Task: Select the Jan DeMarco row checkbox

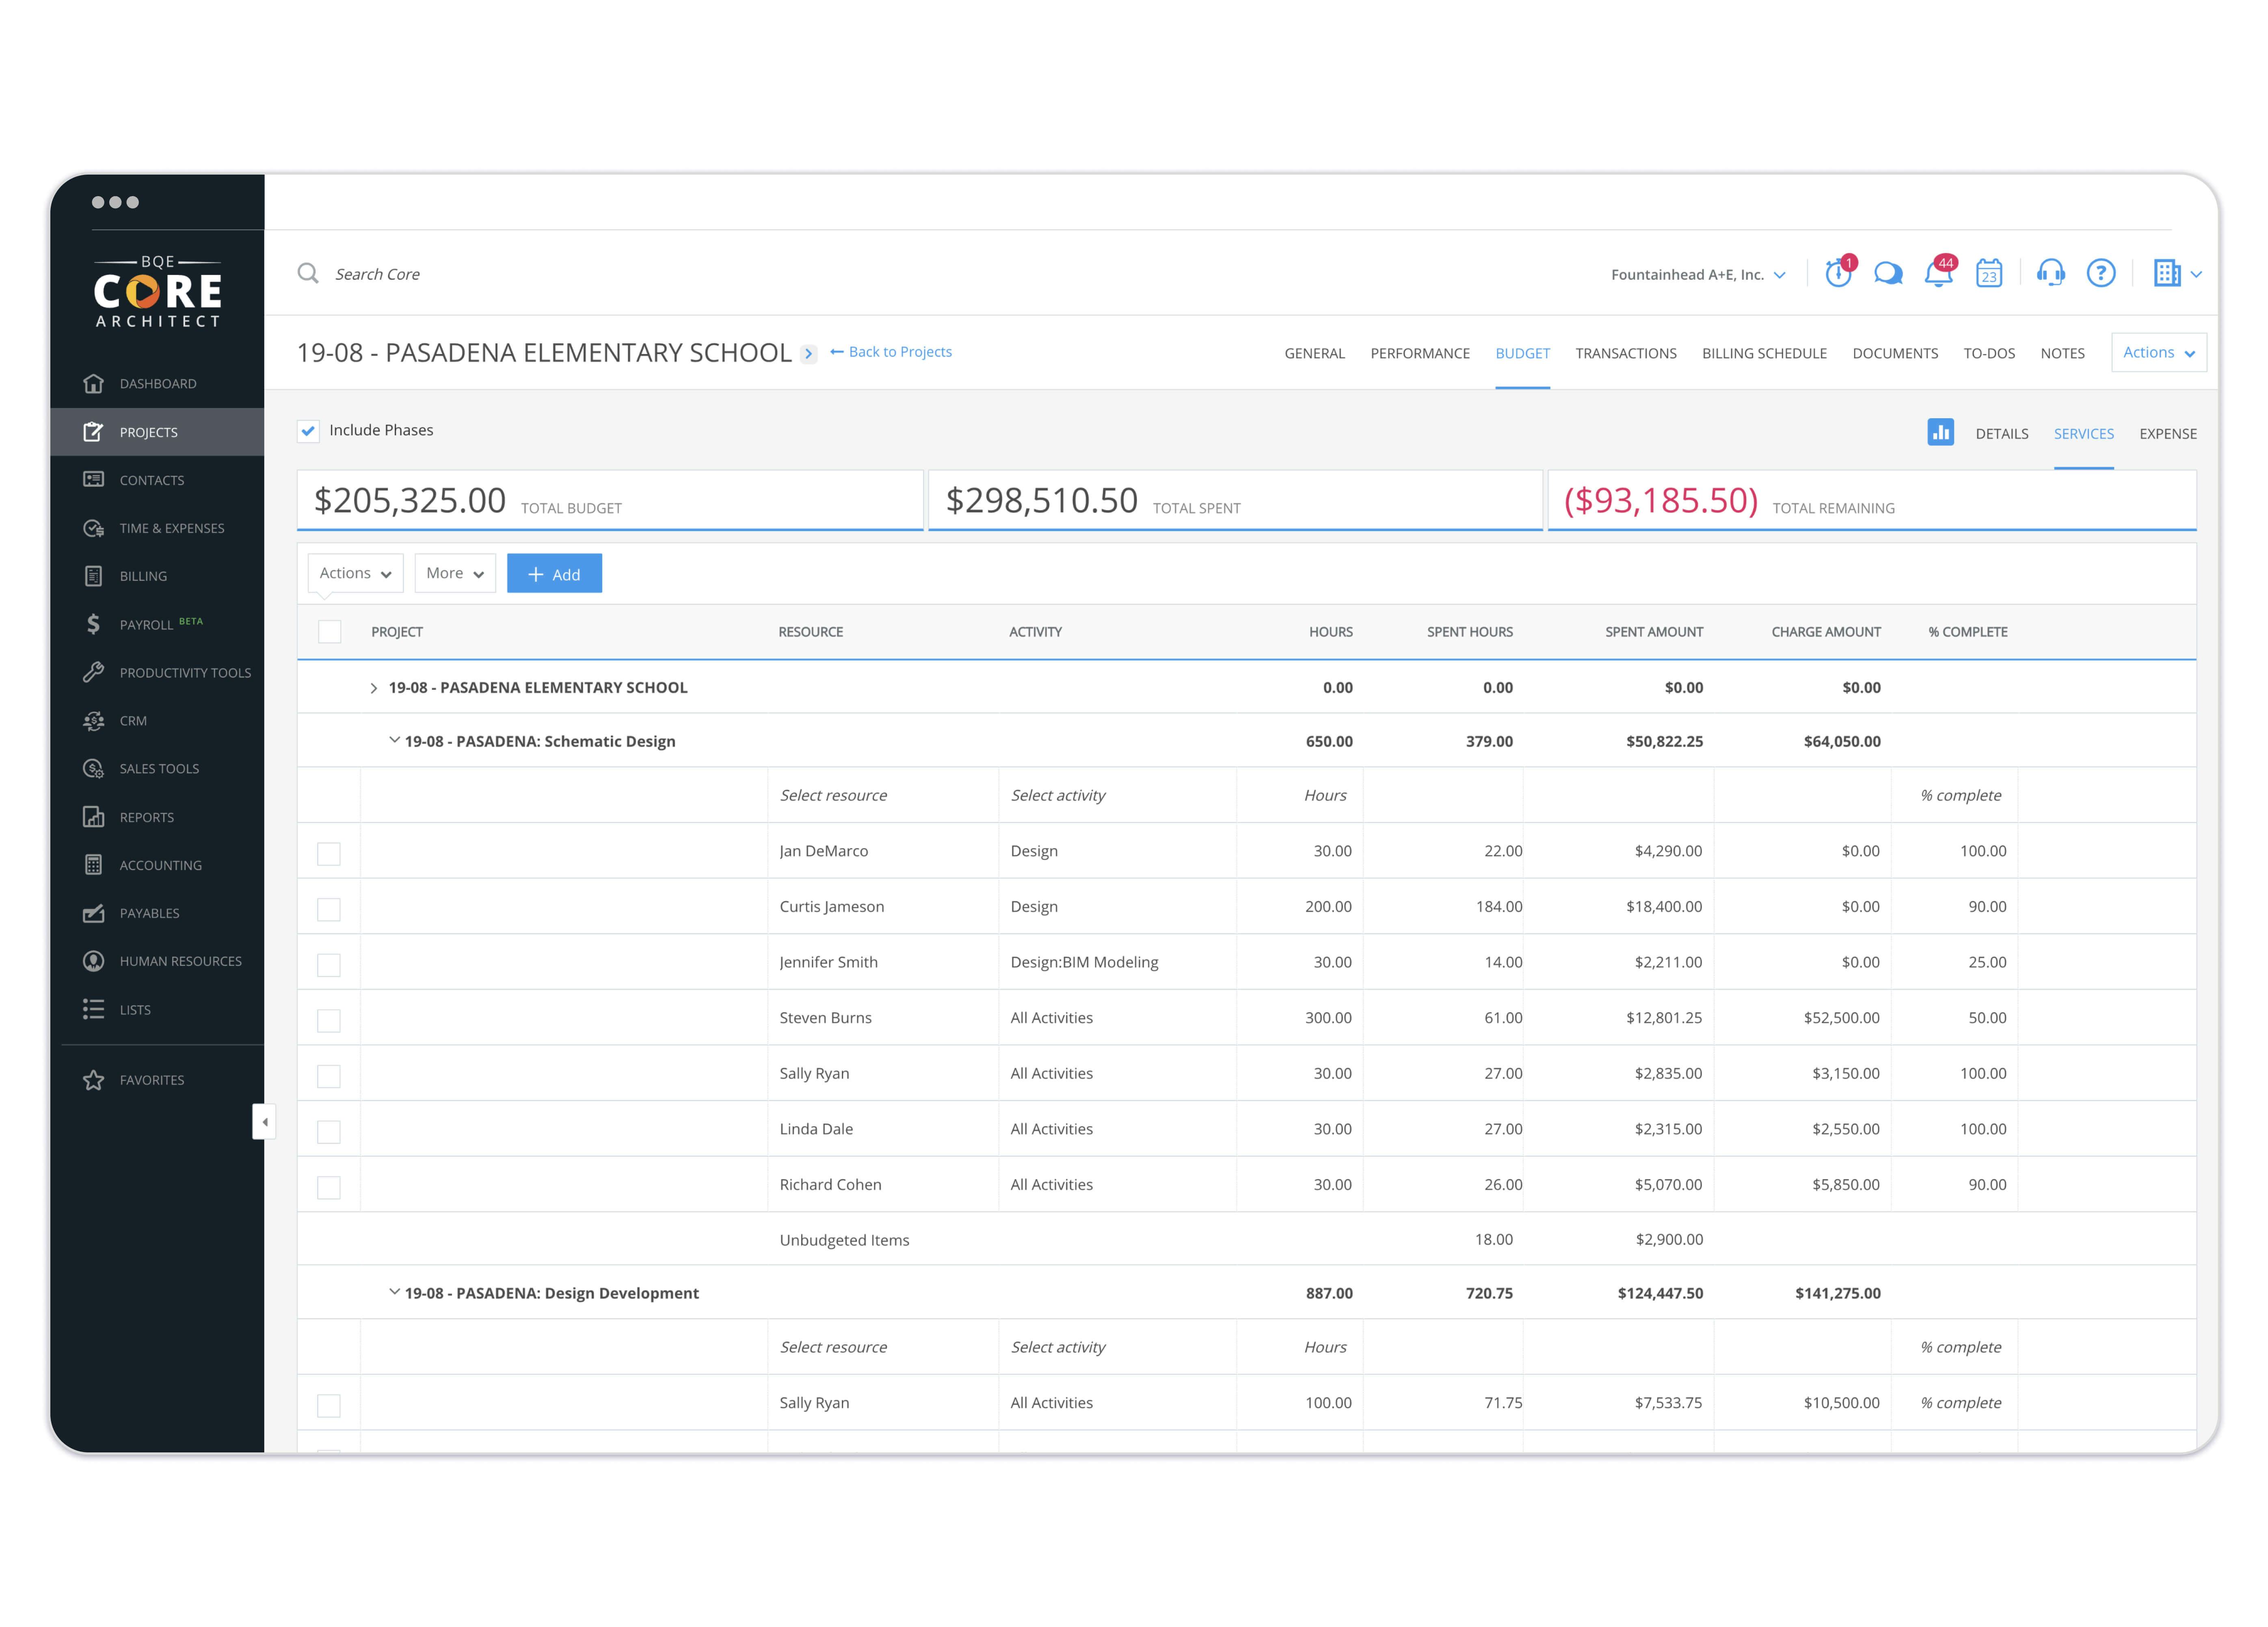Action: [329, 853]
